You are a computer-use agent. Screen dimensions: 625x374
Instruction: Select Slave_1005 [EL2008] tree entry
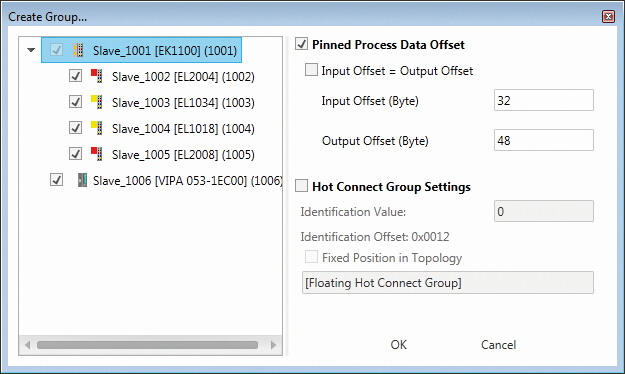[x=183, y=154]
